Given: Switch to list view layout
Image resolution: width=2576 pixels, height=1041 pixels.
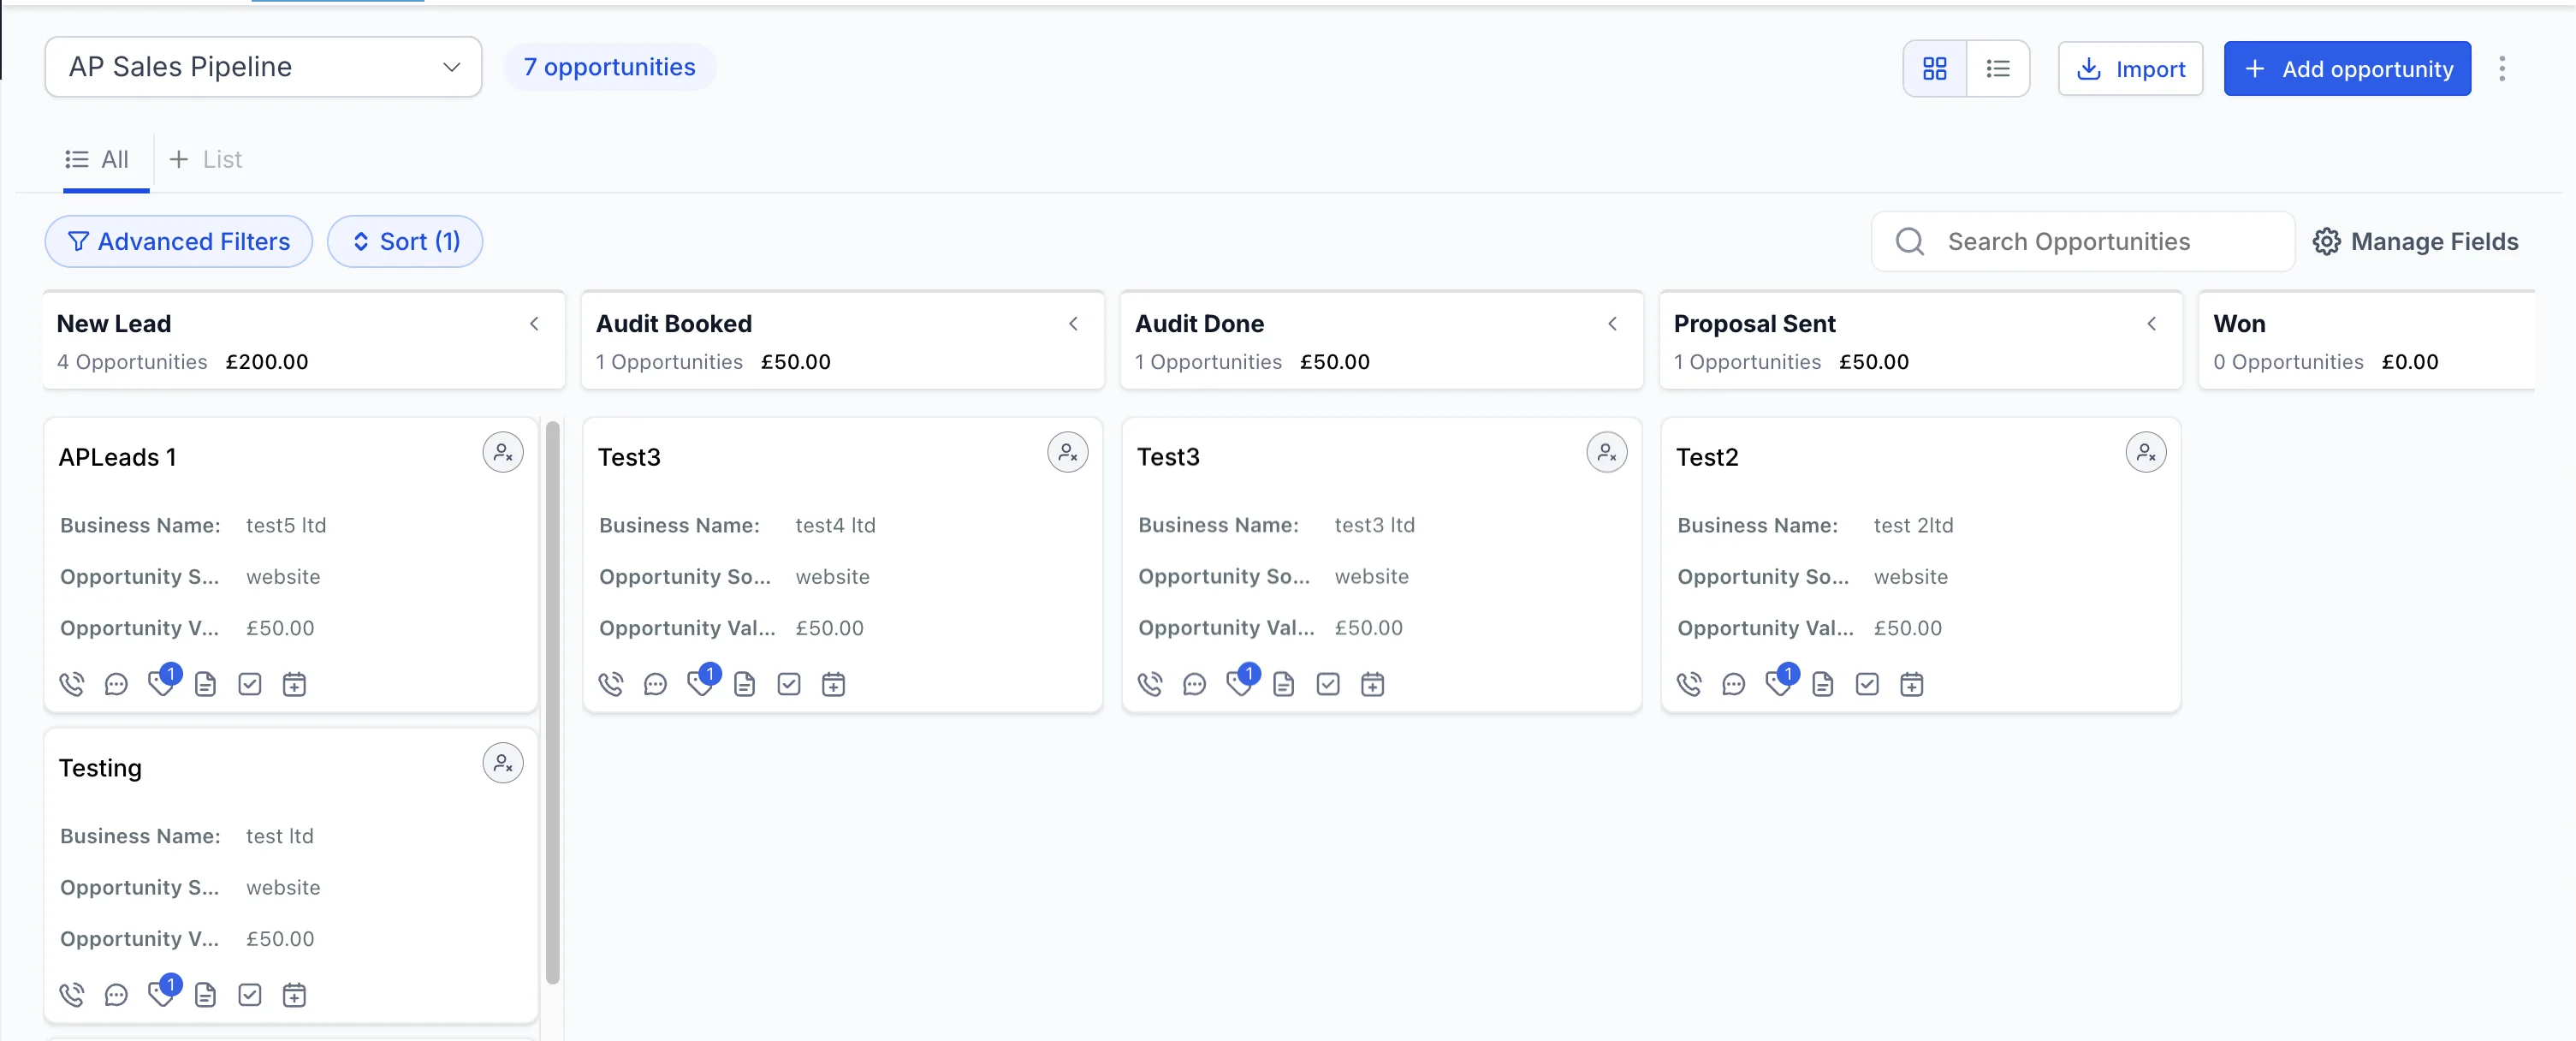Looking at the screenshot, I should click(x=1997, y=68).
